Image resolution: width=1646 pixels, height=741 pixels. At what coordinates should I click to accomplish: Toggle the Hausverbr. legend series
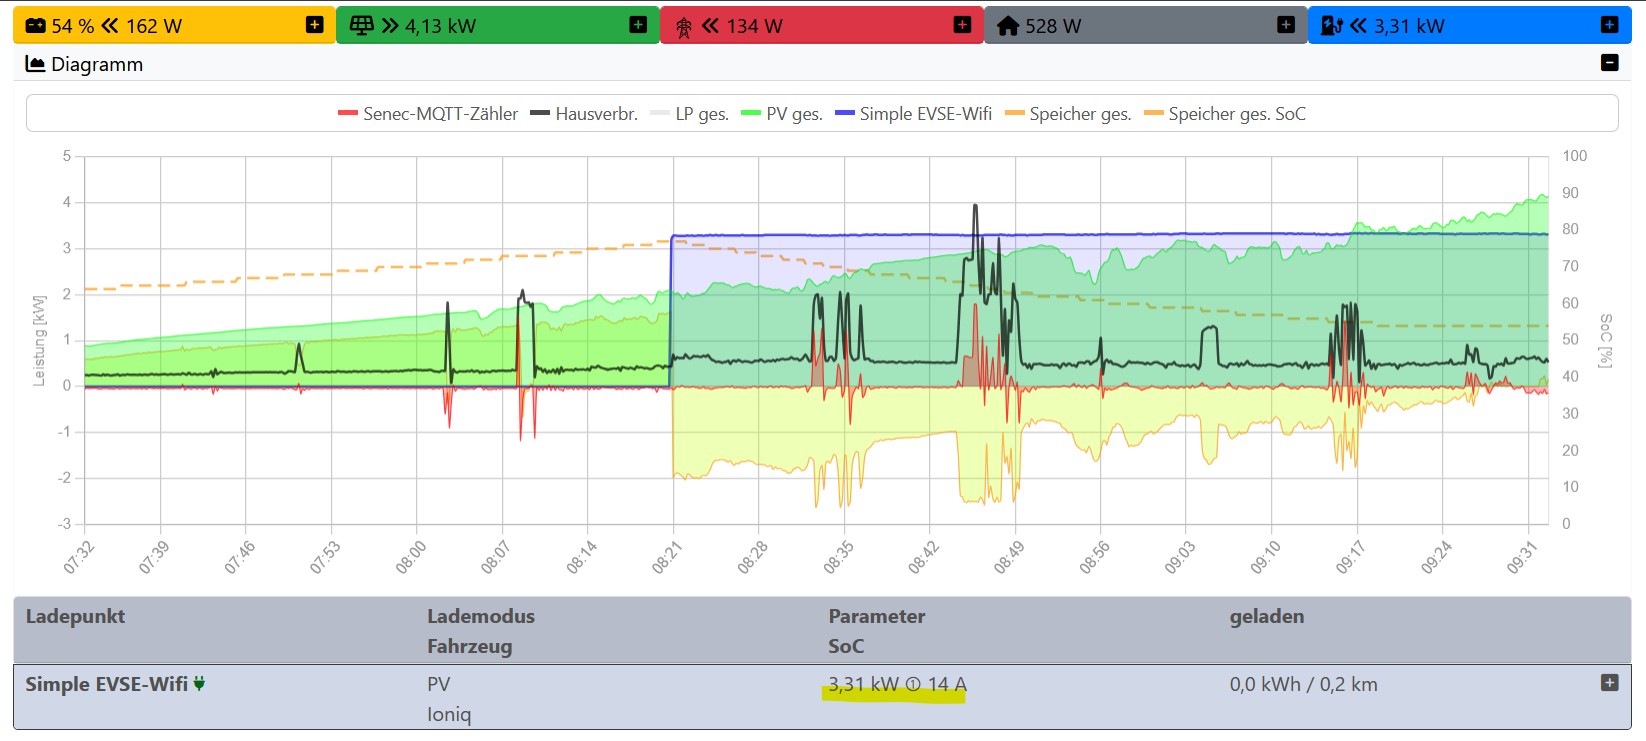point(584,114)
